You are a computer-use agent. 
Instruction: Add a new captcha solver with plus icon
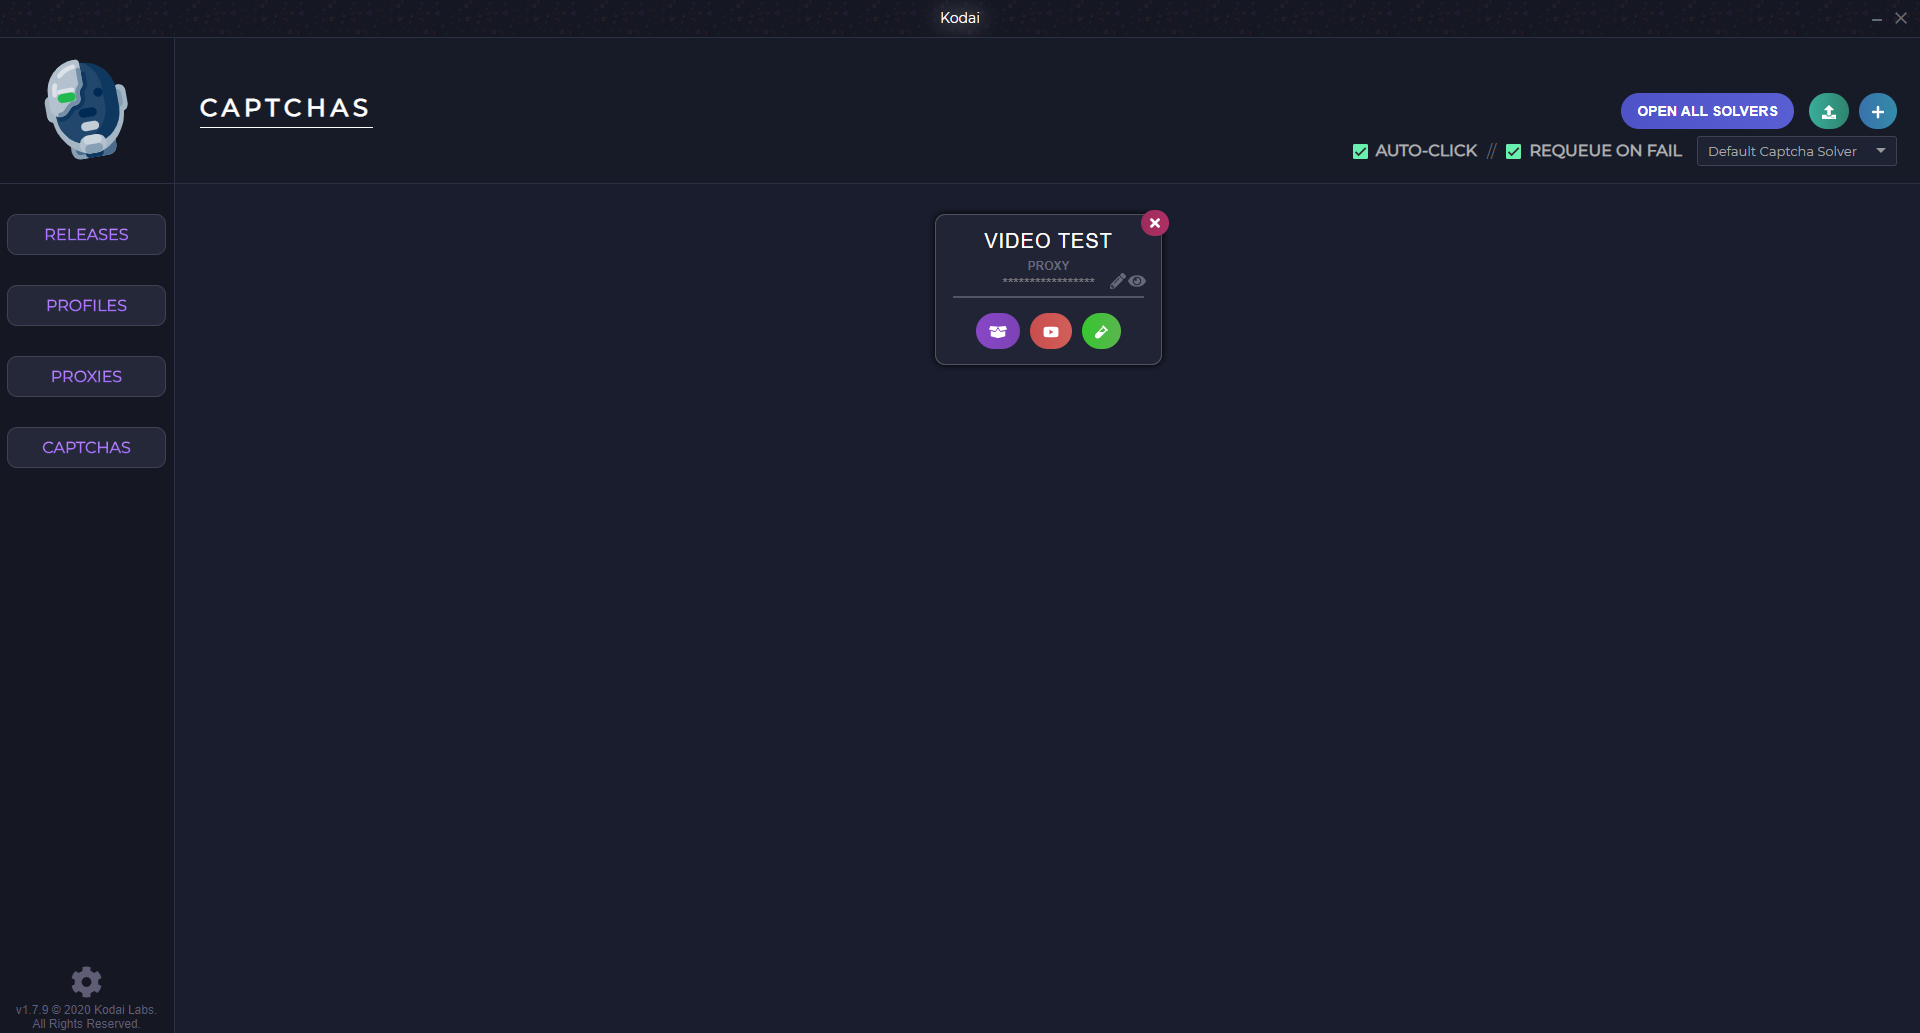click(x=1877, y=111)
